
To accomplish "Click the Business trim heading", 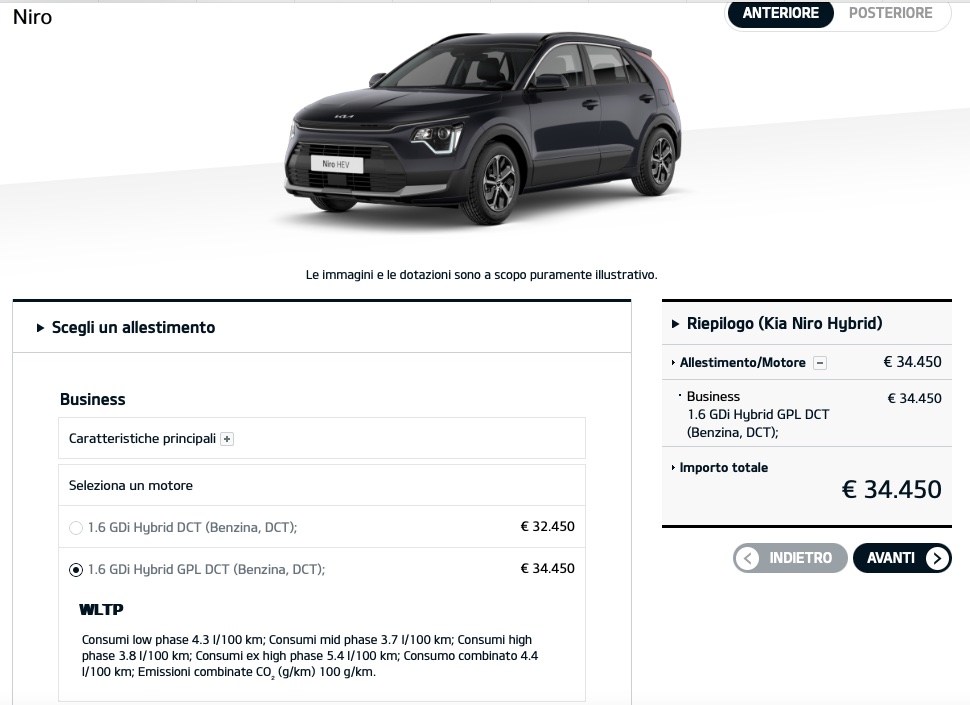I will click(x=93, y=400).
